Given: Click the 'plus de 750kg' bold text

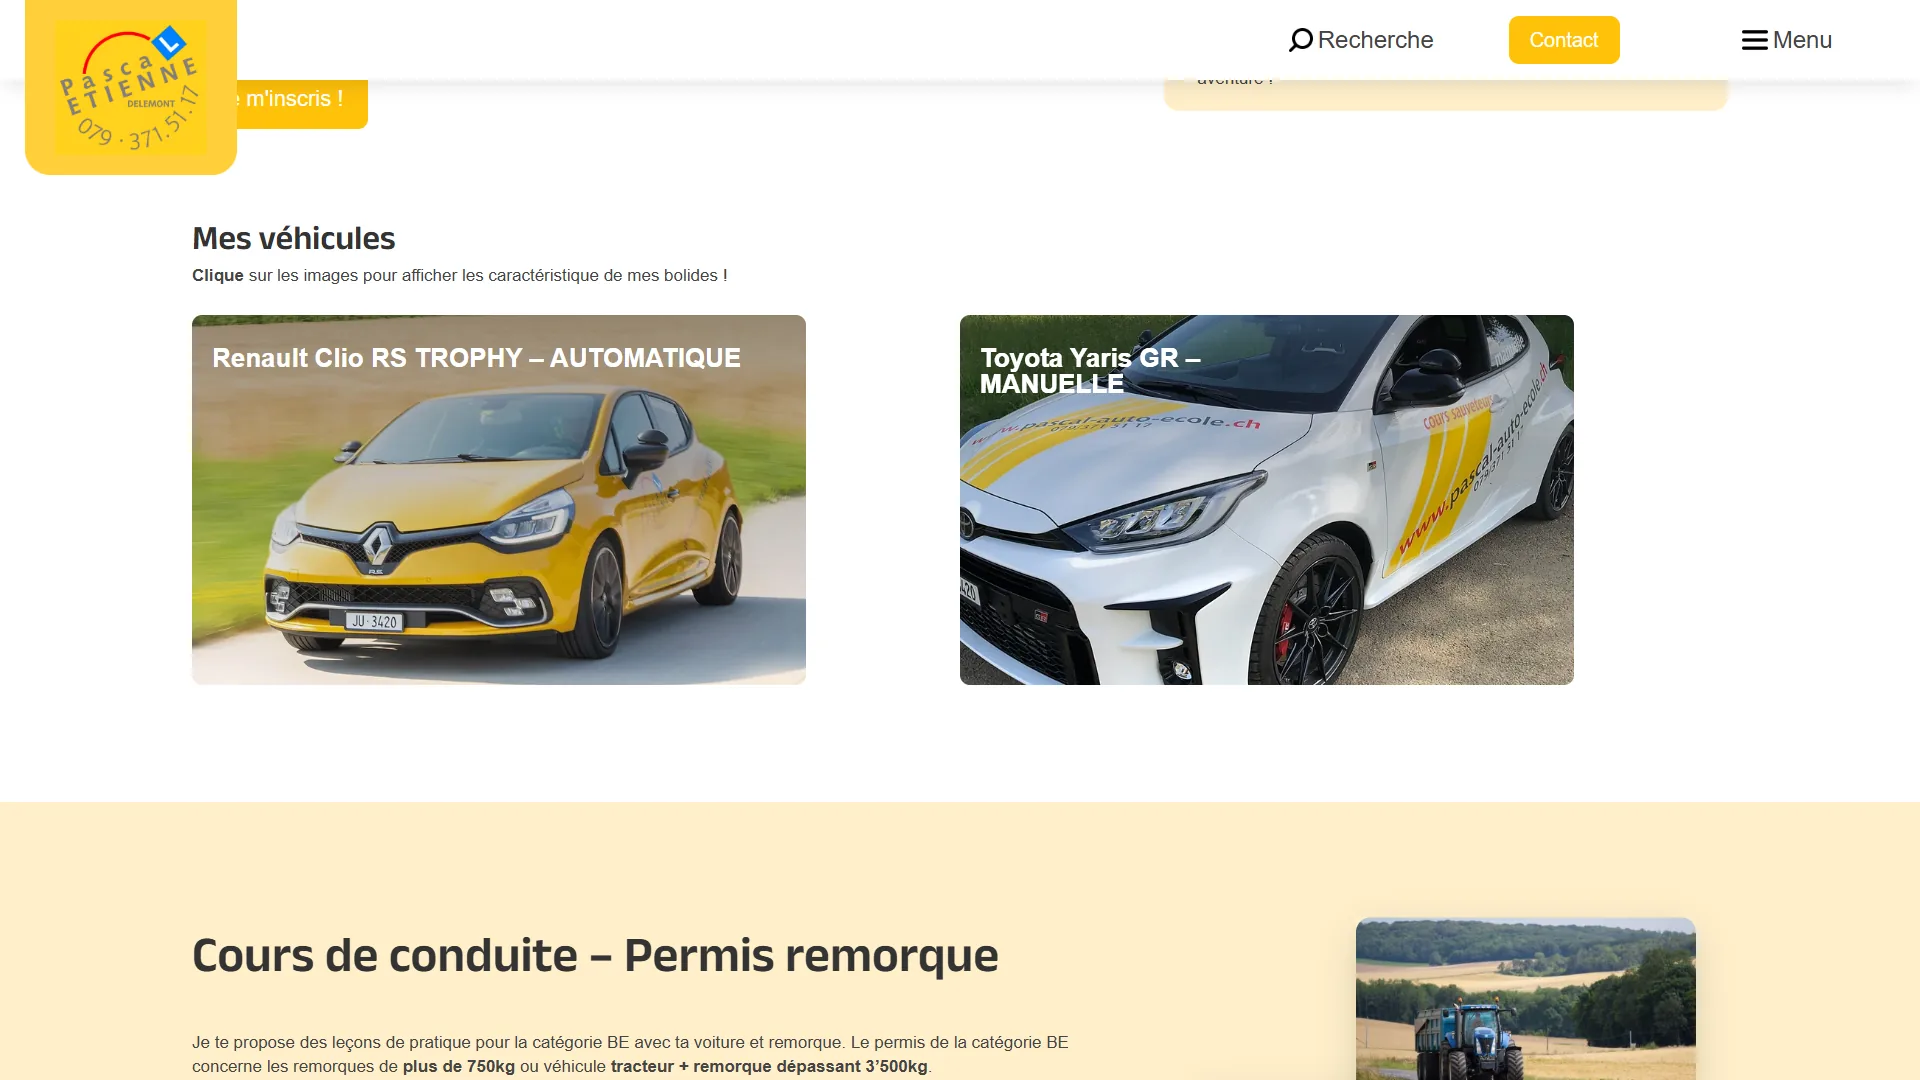Looking at the screenshot, I should point(459,1066).
